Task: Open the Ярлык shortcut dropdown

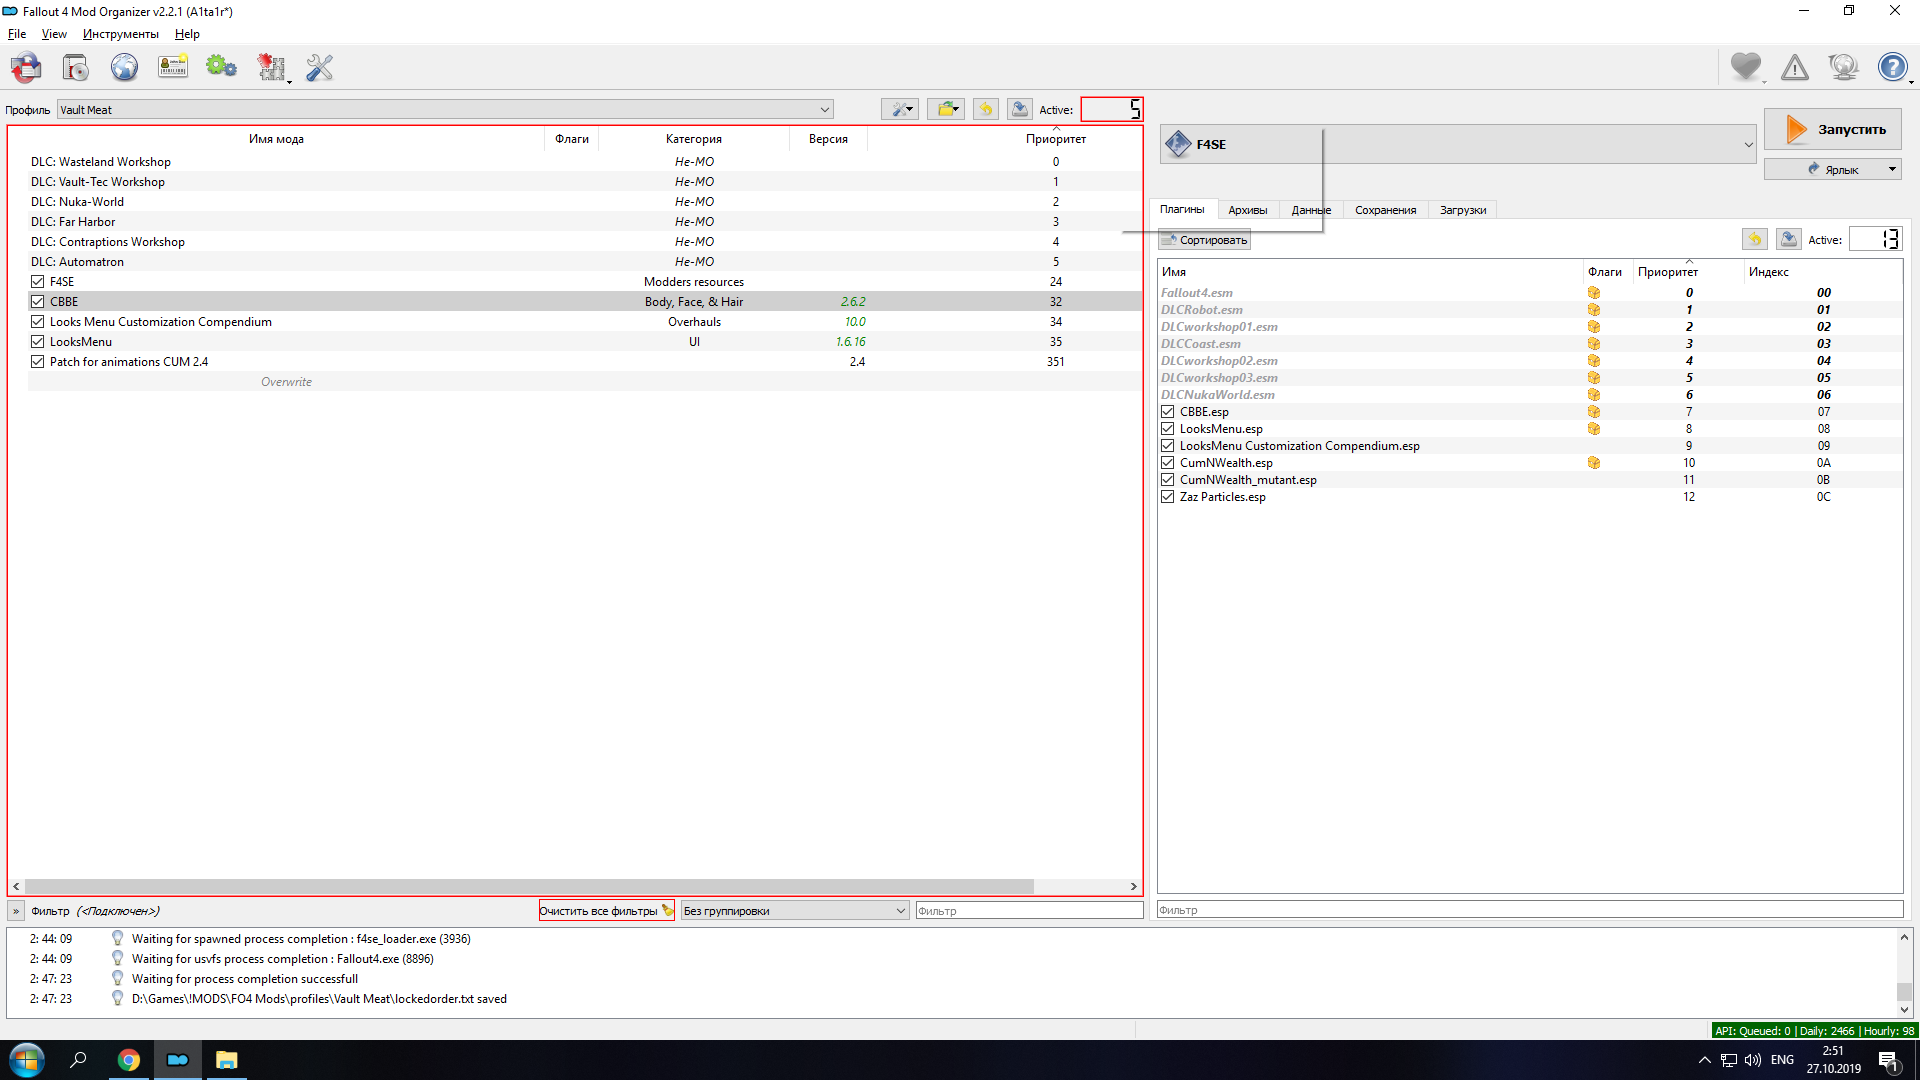Action: 1833,169
